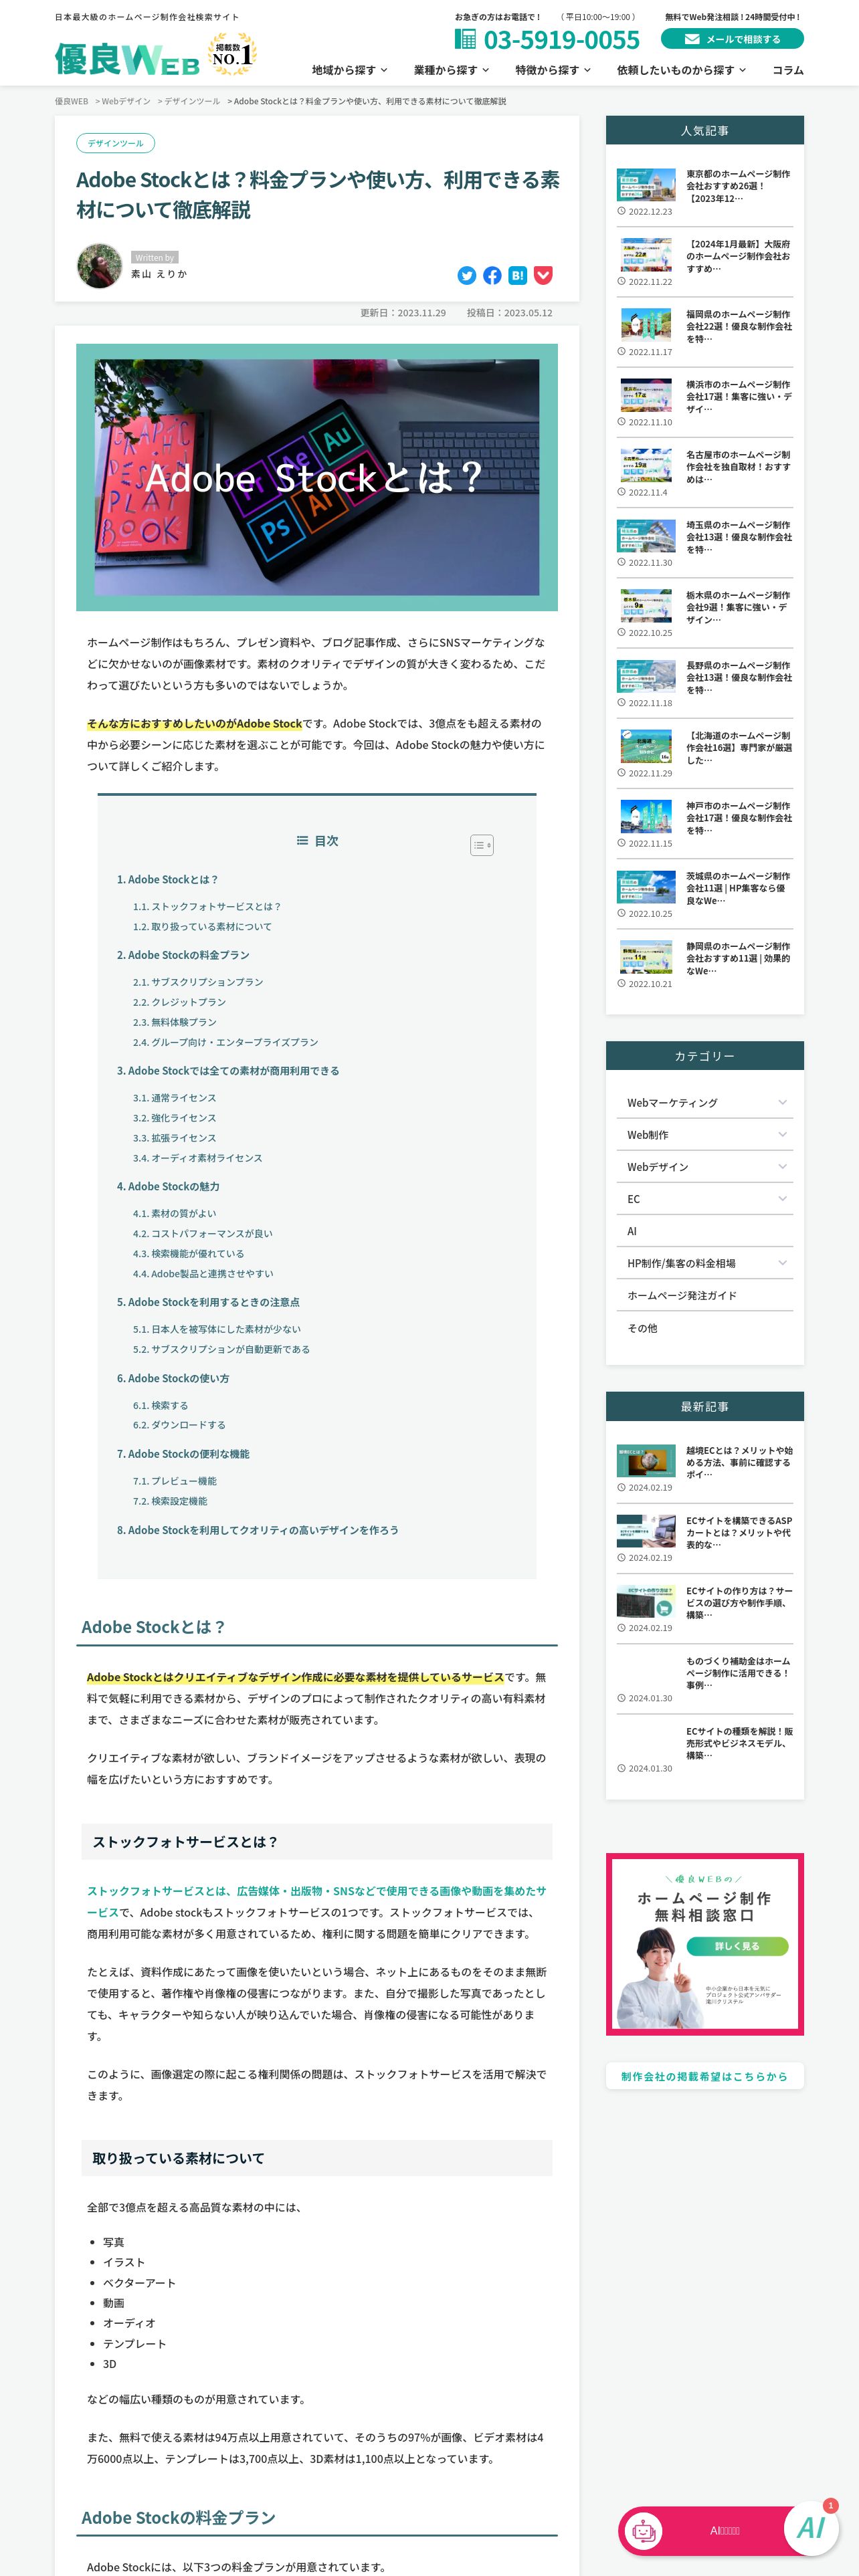Jump to 4.3. 検索機能が優れている section
The height and width of the screenshot is (2576, 859).
point(188,1253)
